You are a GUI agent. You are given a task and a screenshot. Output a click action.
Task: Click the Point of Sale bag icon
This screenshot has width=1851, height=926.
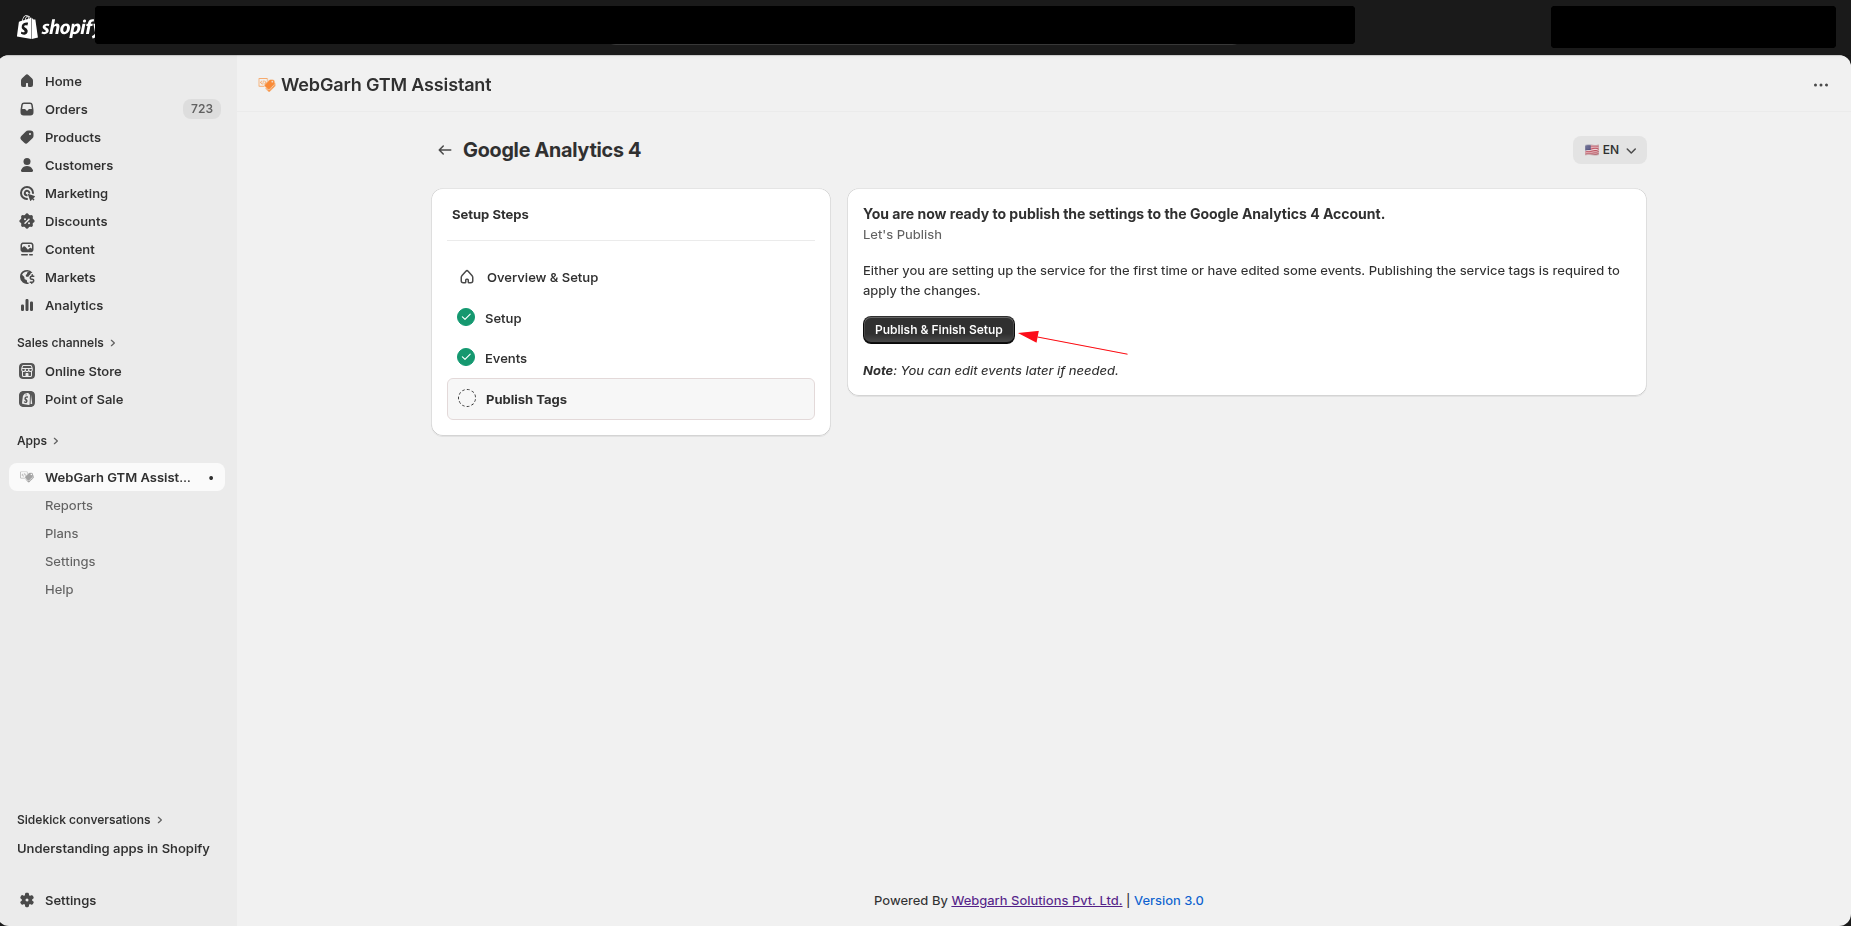(x=27, y=399)
